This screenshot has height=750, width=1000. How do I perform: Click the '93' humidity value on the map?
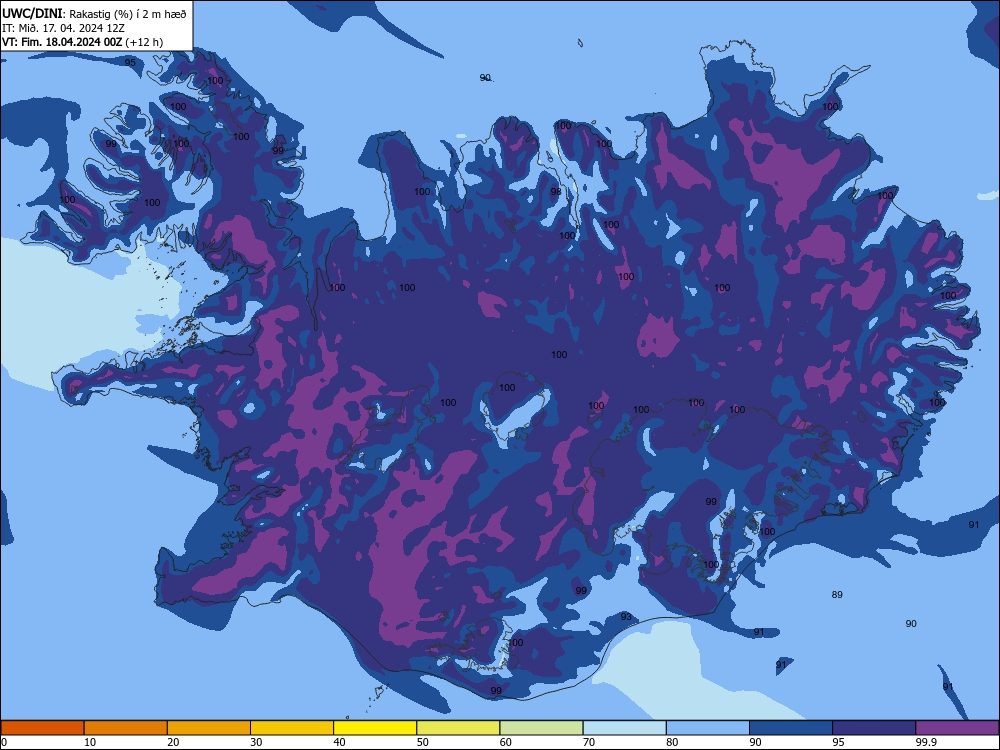point(626,616)
